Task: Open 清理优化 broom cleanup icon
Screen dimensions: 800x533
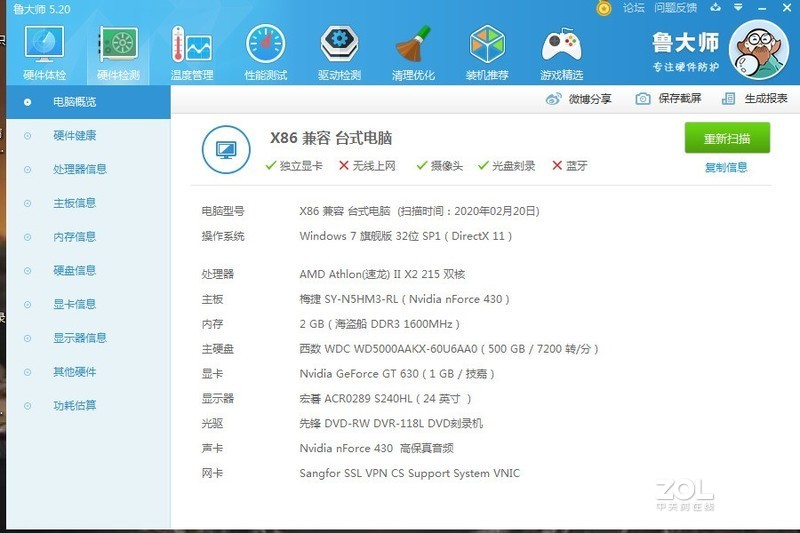Action: [413, 54]
